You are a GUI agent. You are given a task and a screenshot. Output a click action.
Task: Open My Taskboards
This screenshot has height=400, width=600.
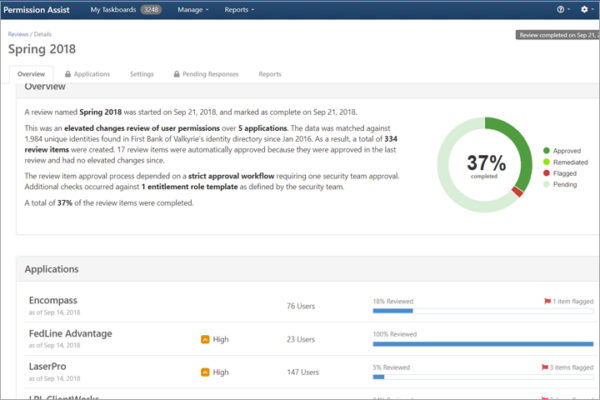(113, 10)
